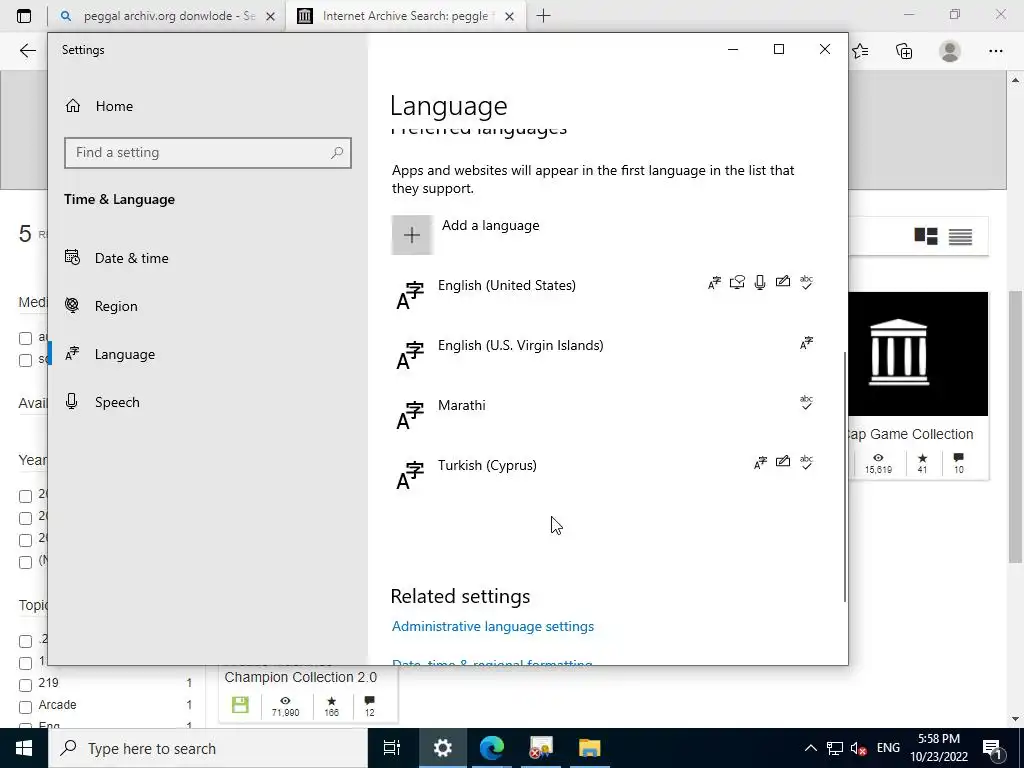Select English (United States) language entry
This screenshot has width=1024, height=768.
pyautogui.click(x=604, y=294)
